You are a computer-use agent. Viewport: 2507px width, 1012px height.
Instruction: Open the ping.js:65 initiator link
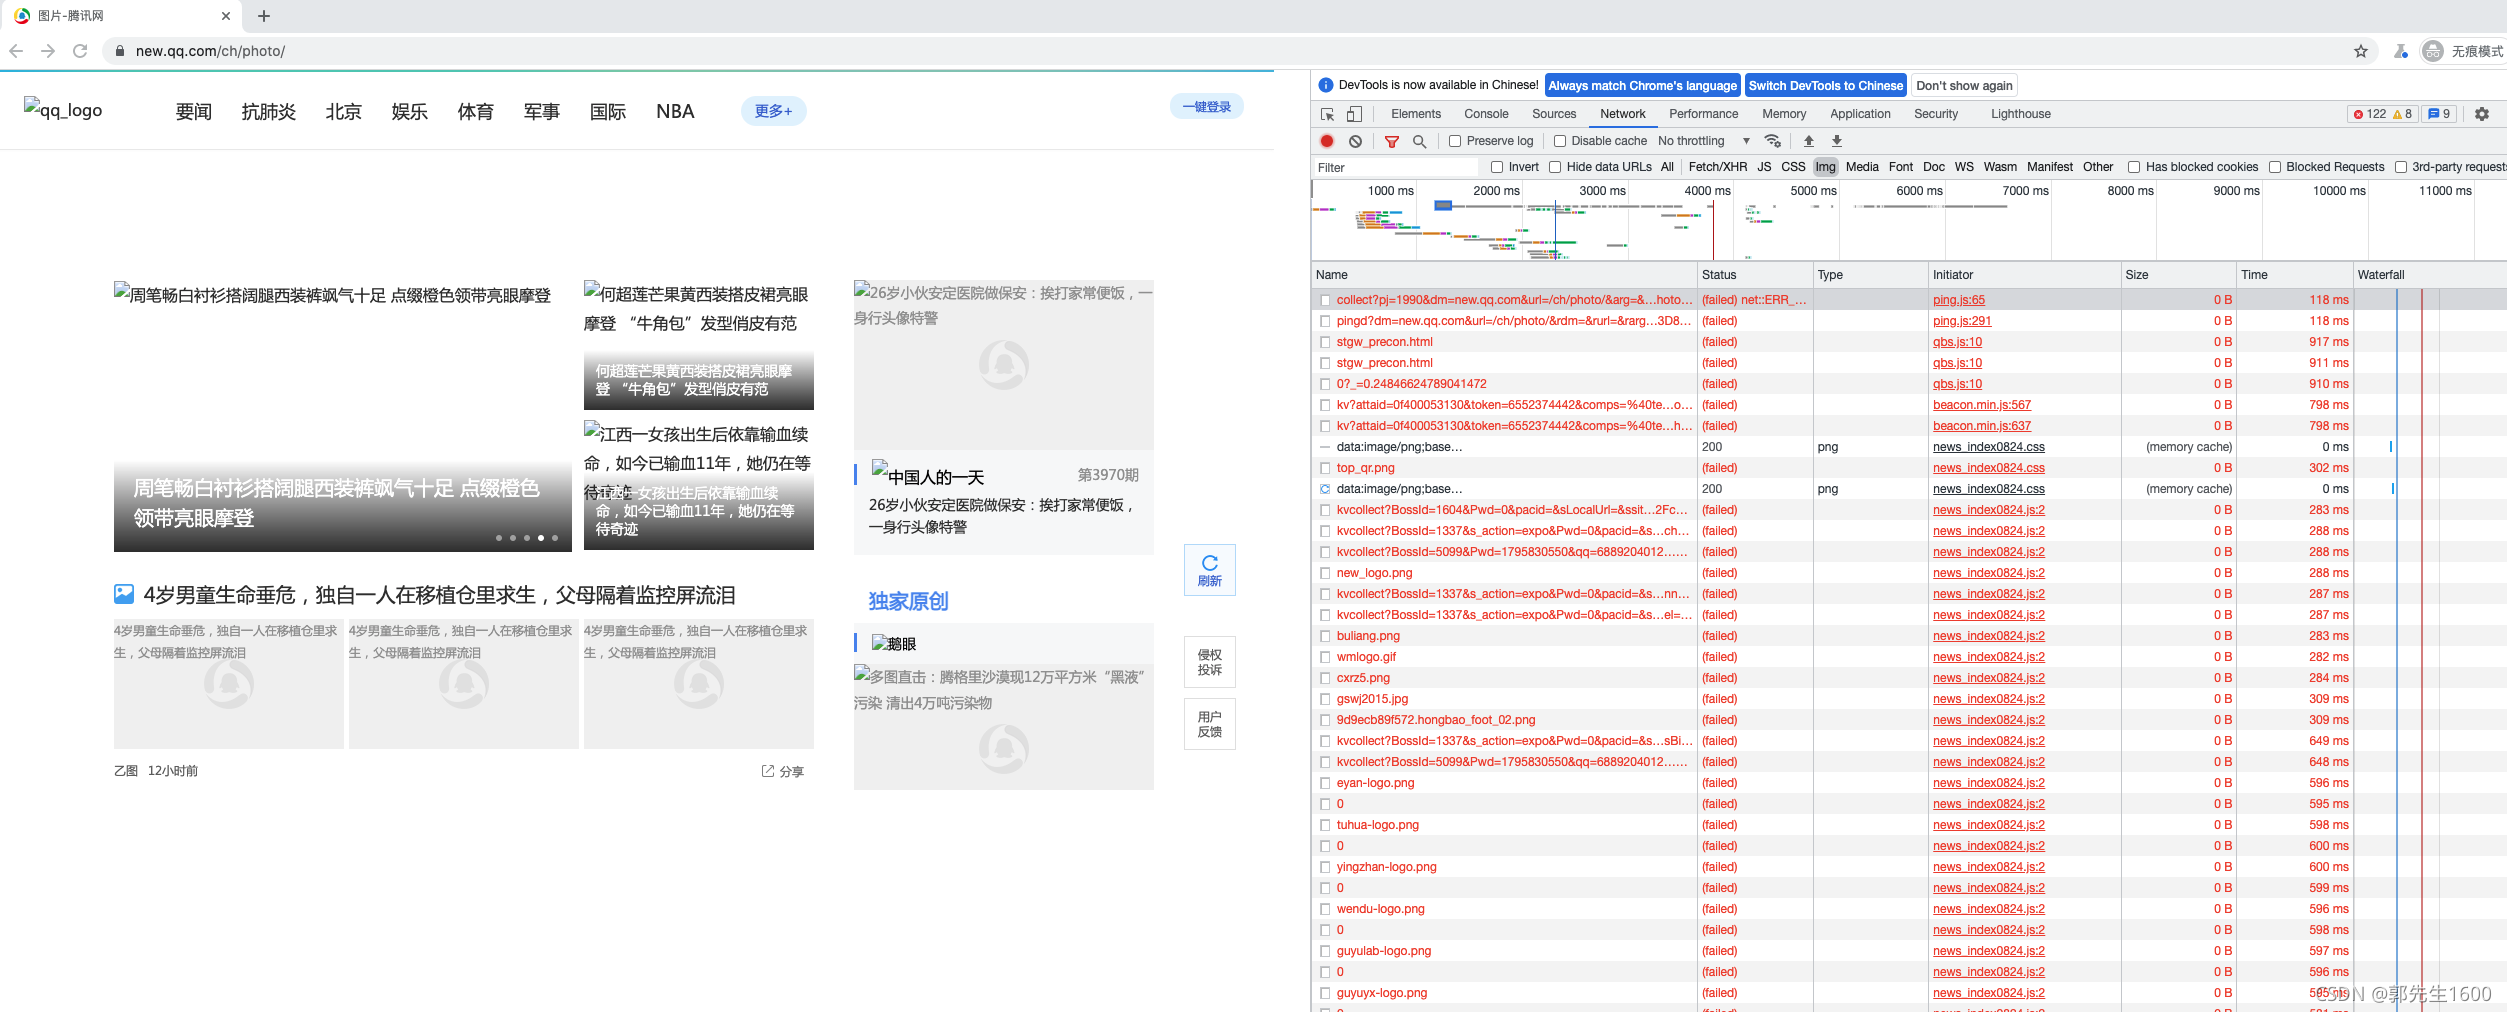tap(1959, 300)
